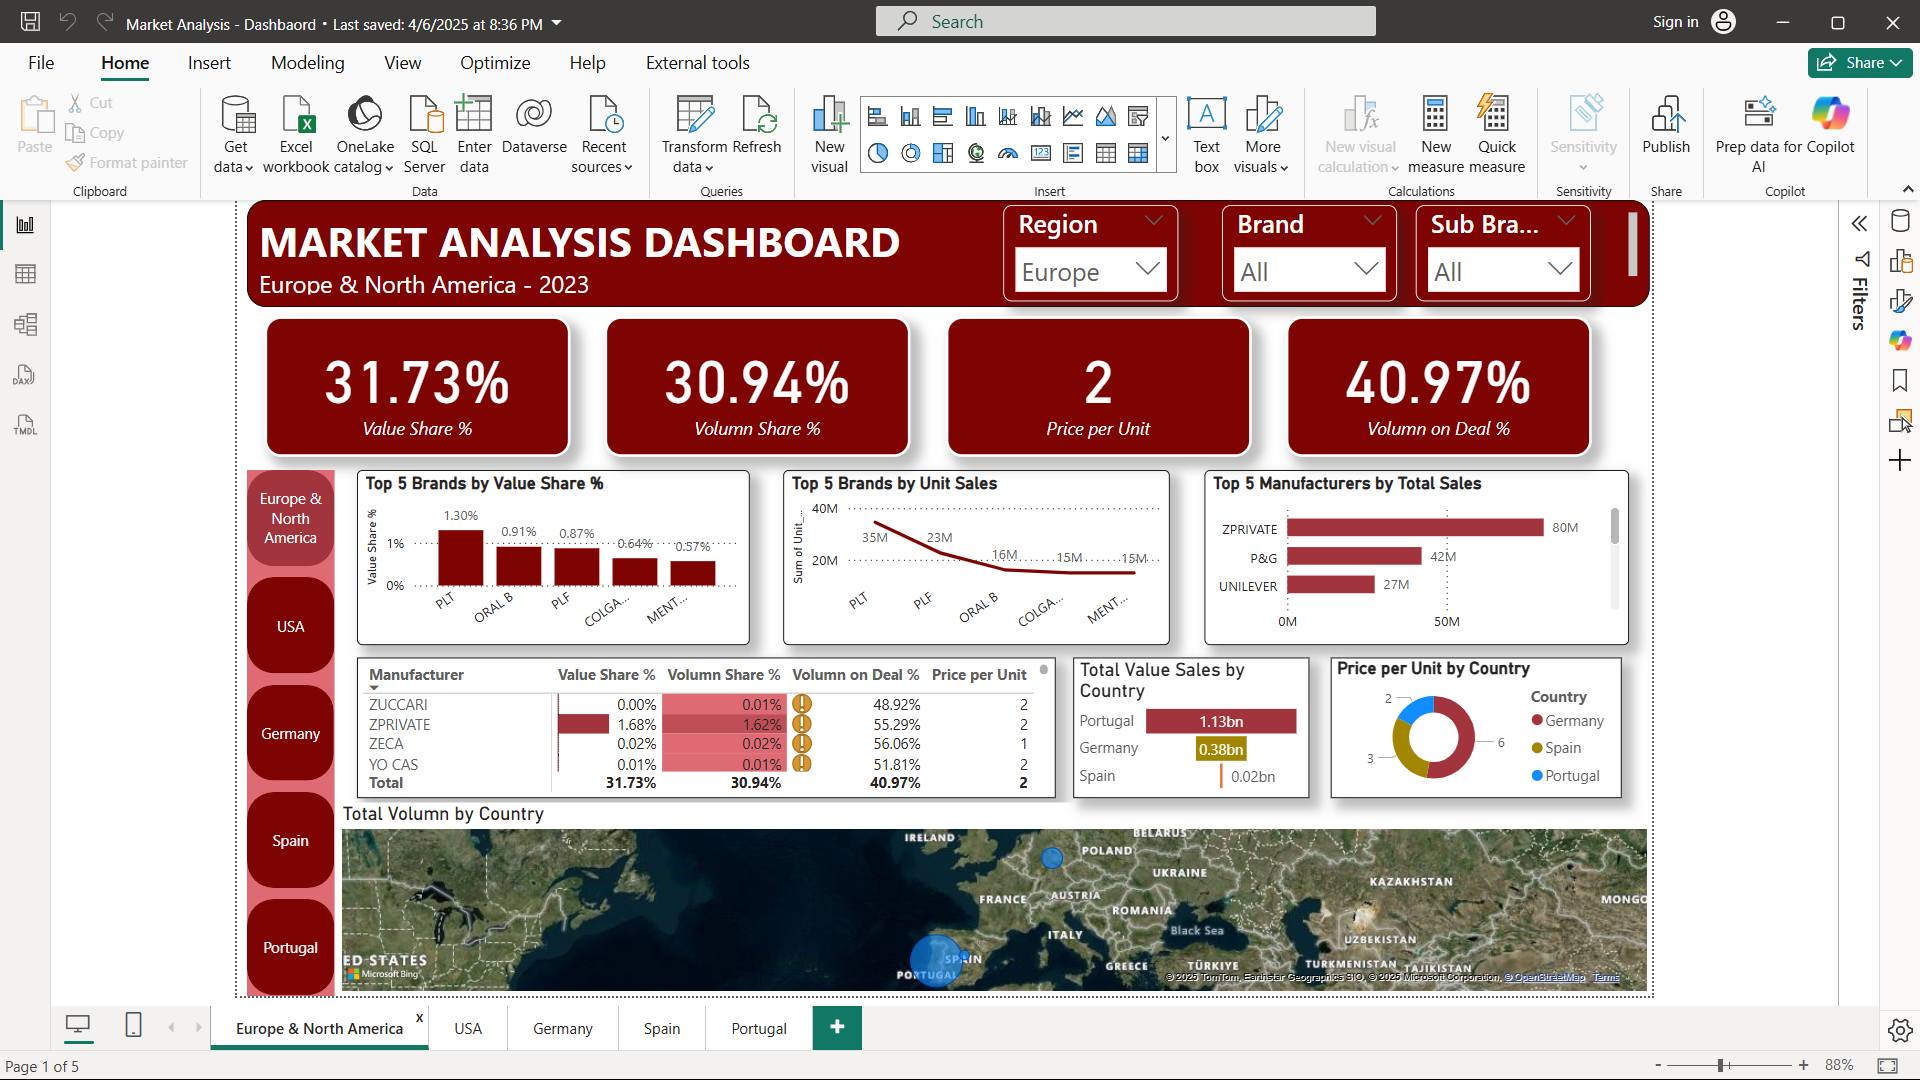
Task: Click the Search box in title bar
Action: (x=1125, y=21)
